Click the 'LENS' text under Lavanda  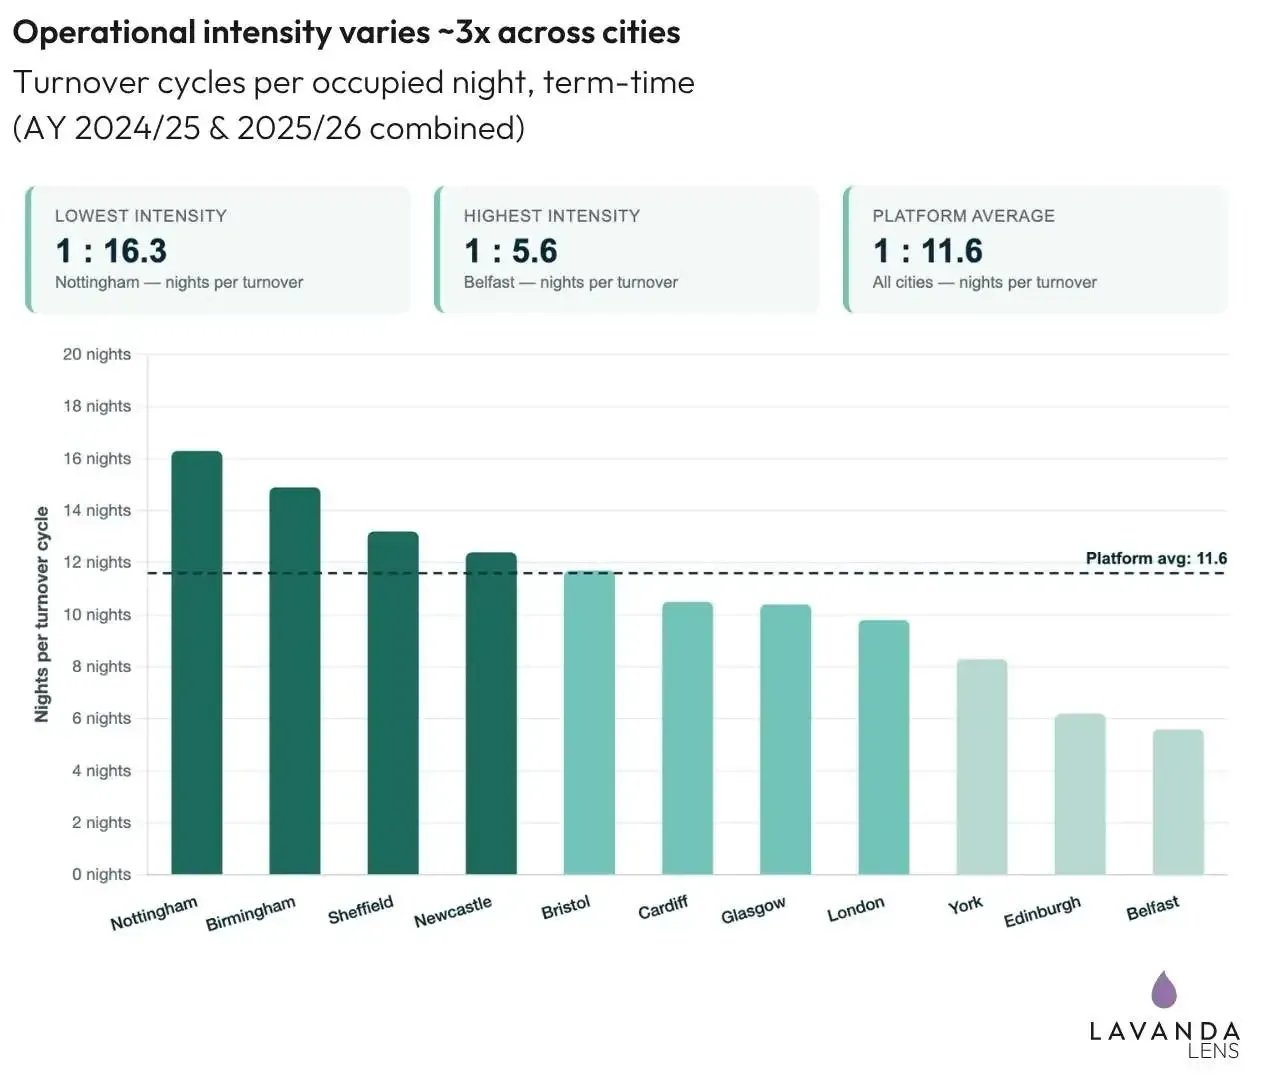1214,1051
